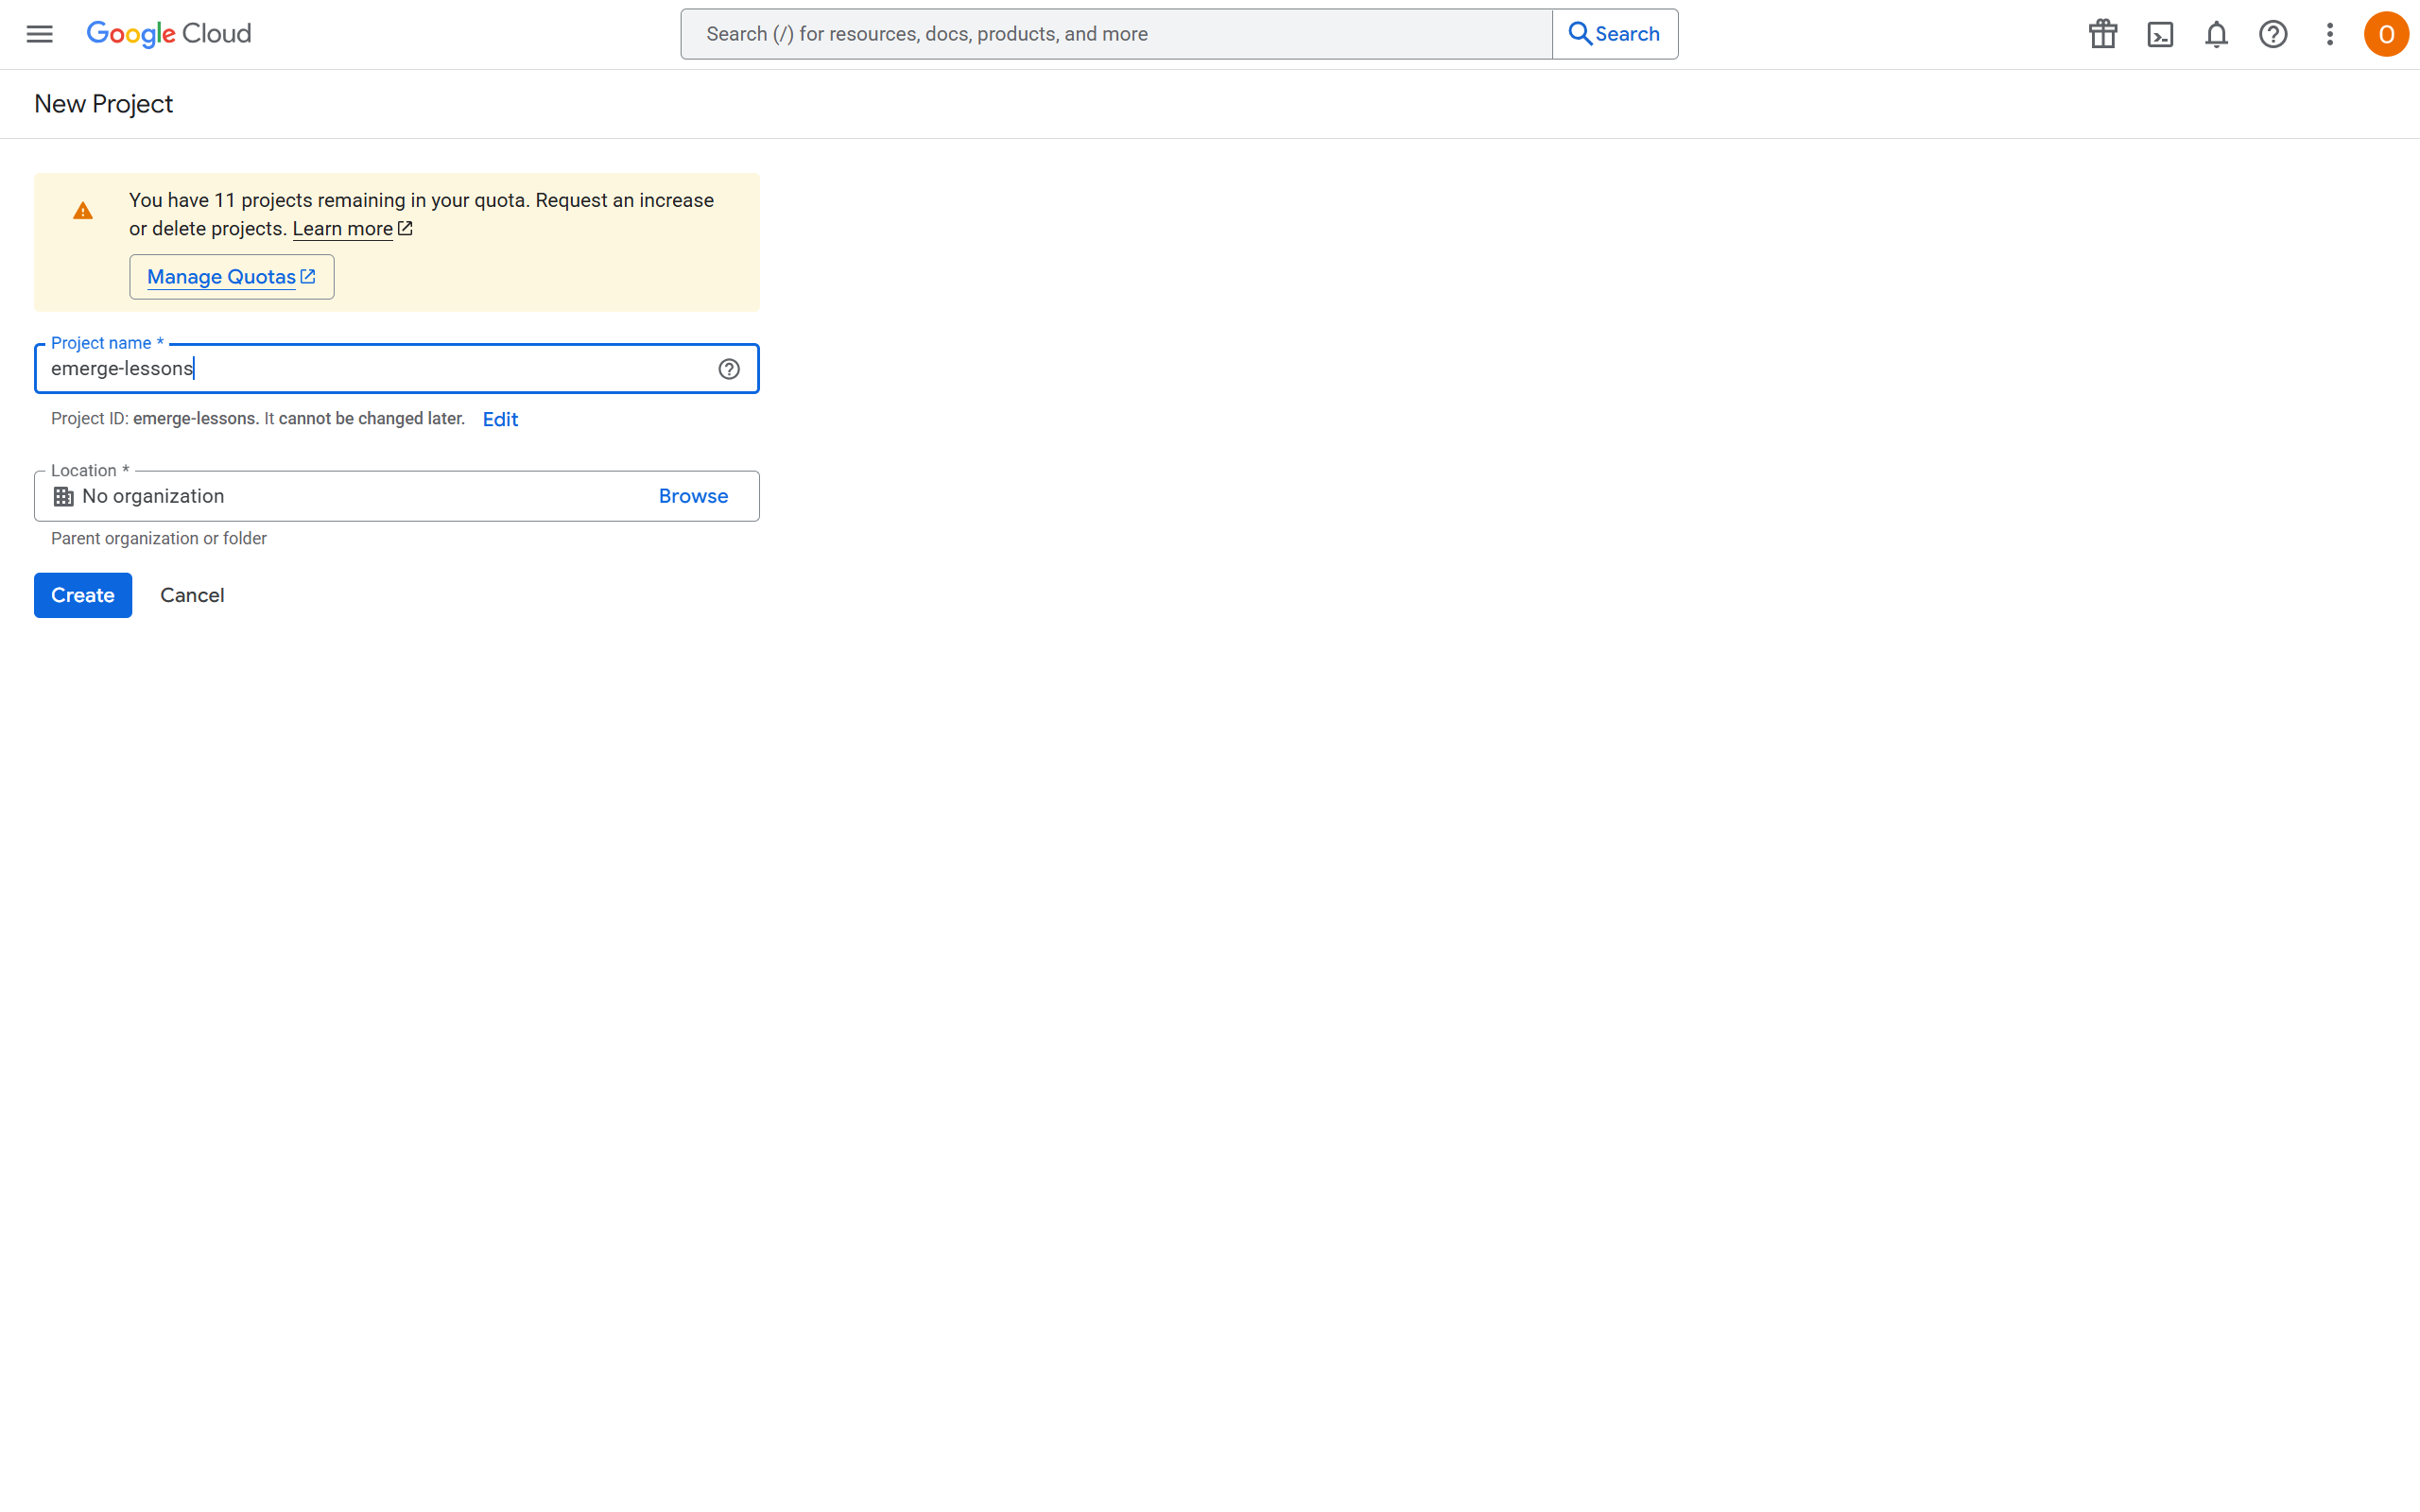This screenshot has width=2420, height=1512.
Task: Open the Learn more link about quotas
Action: pyautogui.click(x=344, y=228)
